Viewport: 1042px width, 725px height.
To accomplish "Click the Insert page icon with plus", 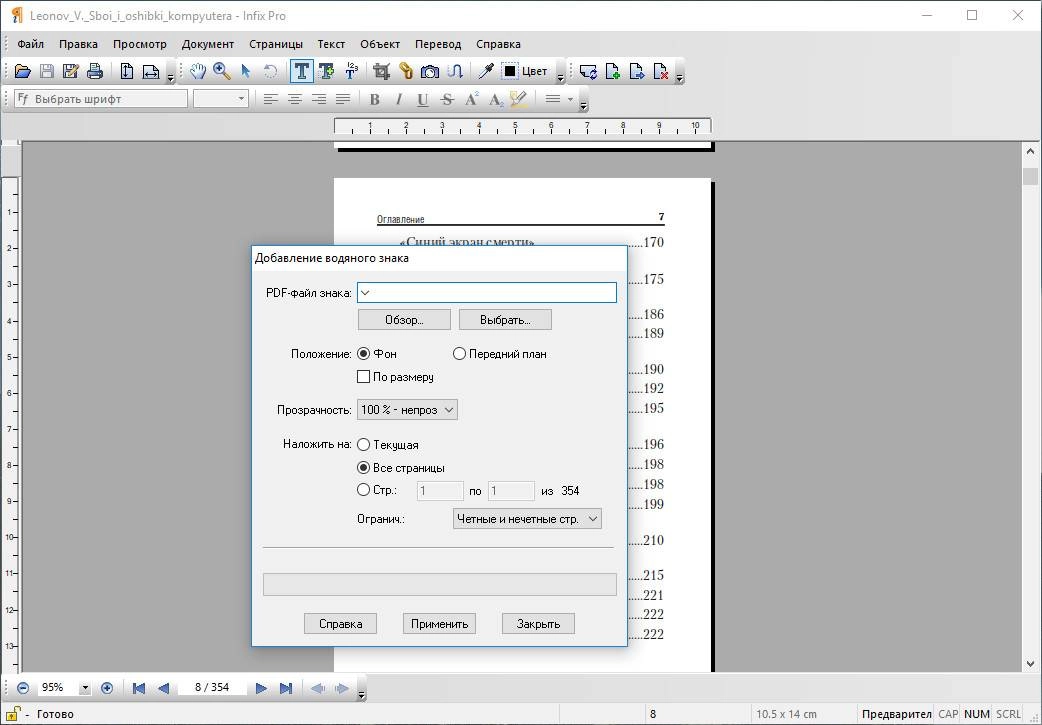I will click(x=613, y=71).
